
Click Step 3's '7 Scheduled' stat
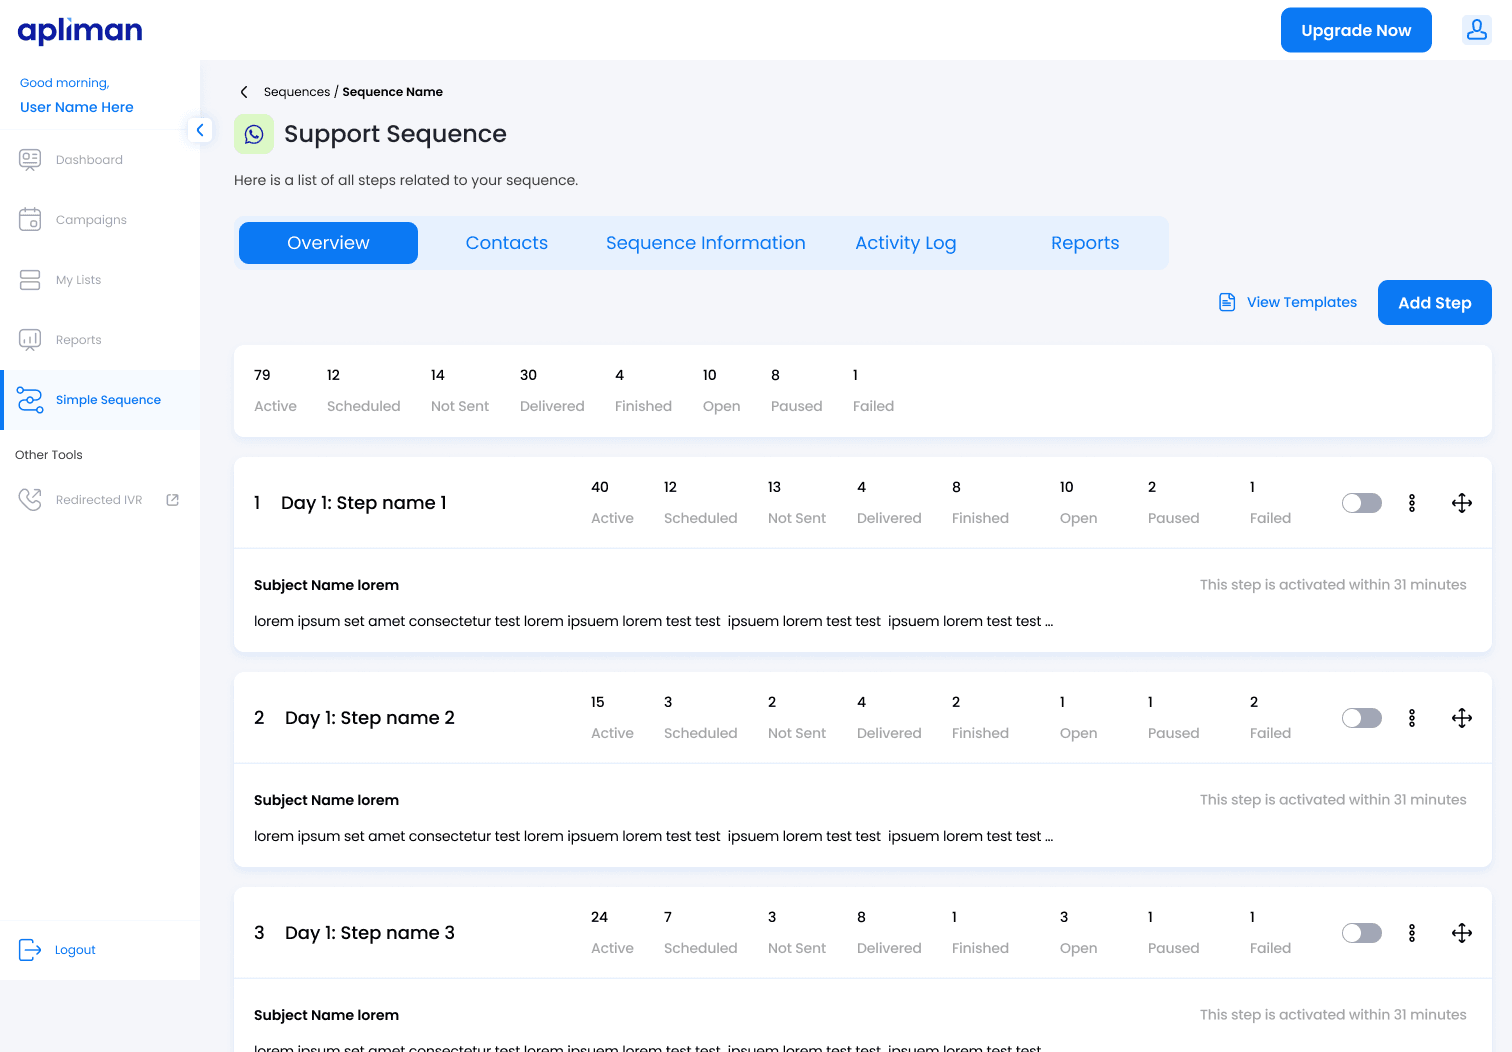click(700, 933)
